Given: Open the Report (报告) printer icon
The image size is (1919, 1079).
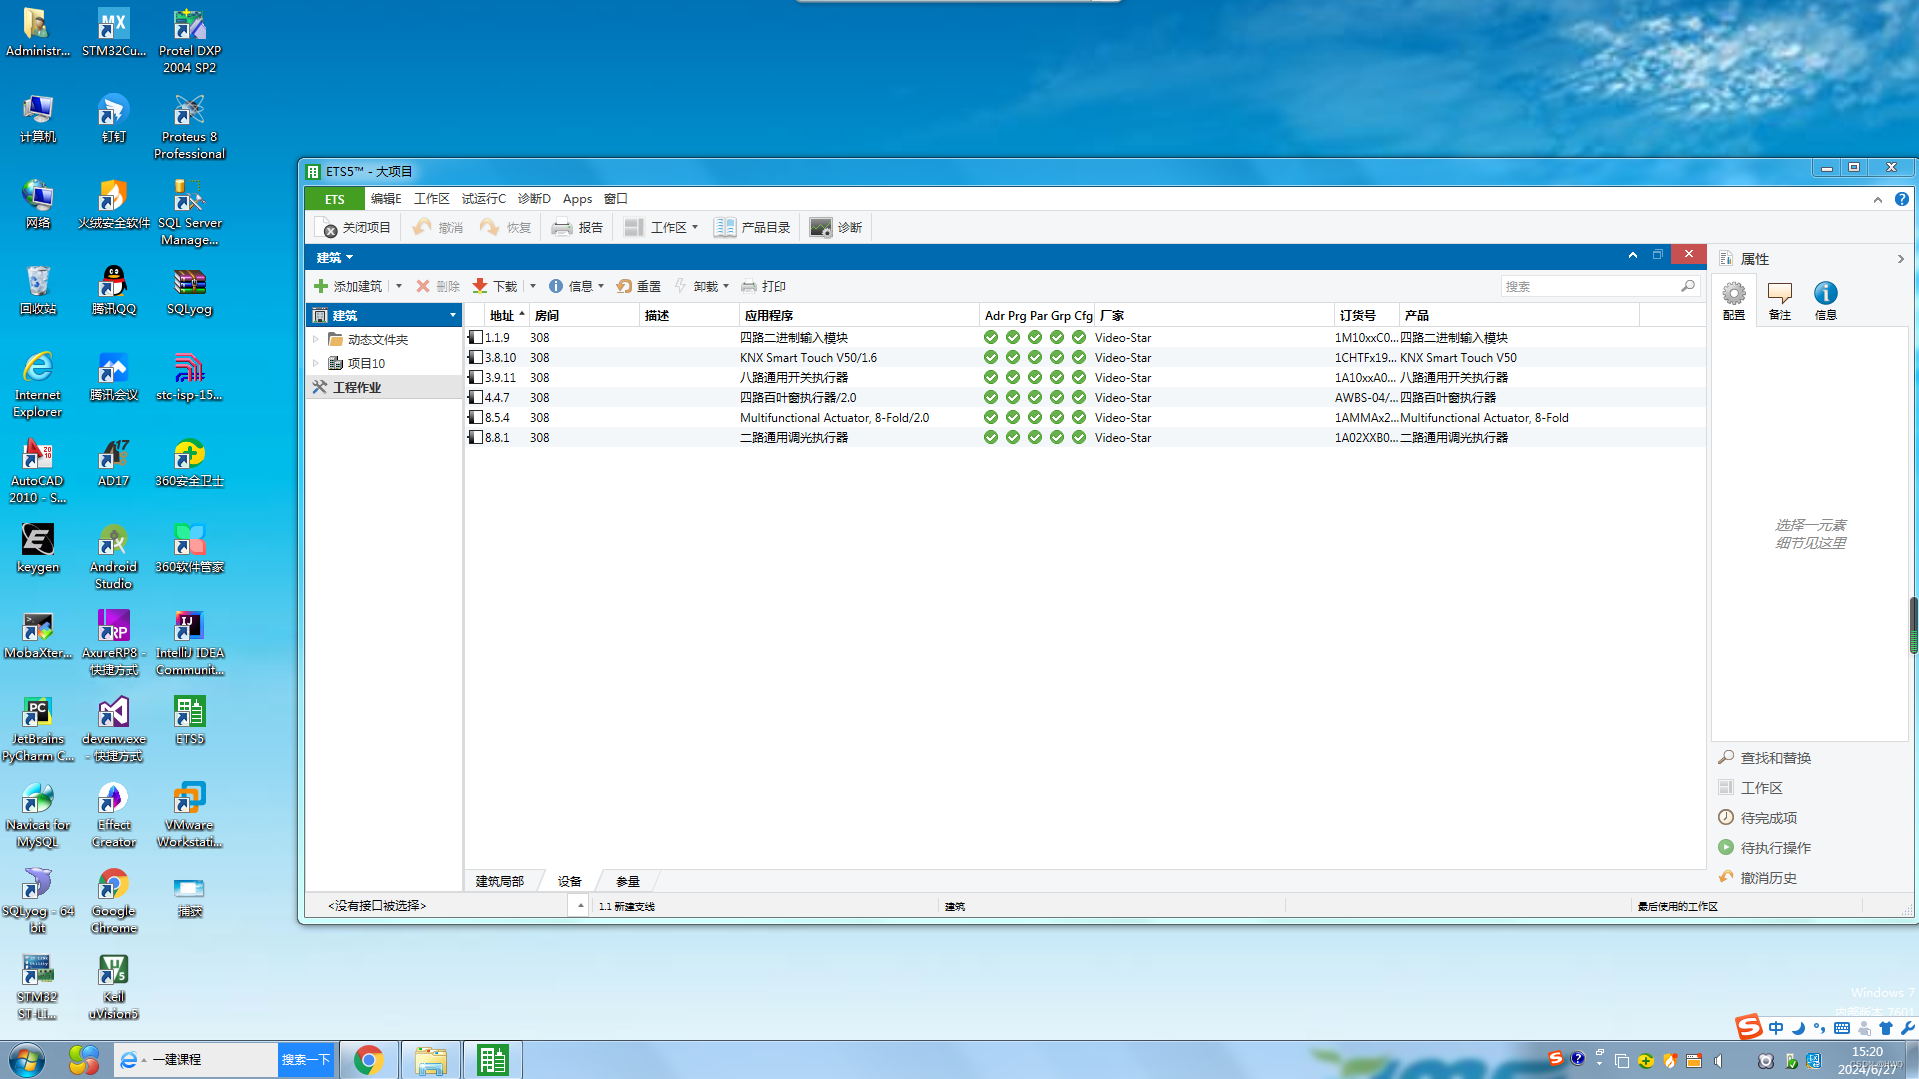Looking at the screenshot, I should (x=562, y=228).
